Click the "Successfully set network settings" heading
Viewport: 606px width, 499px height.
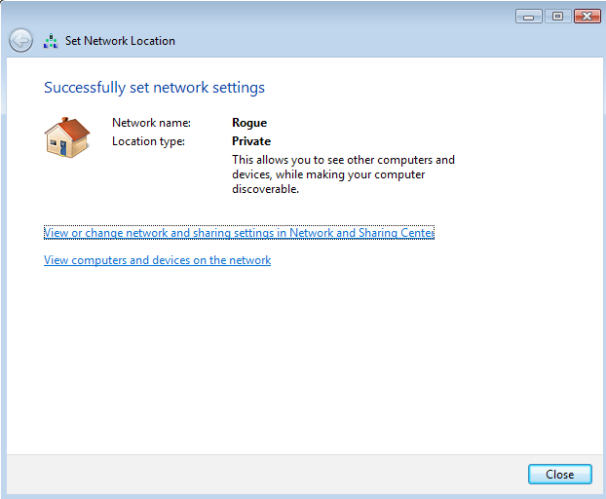click(154, 88)
